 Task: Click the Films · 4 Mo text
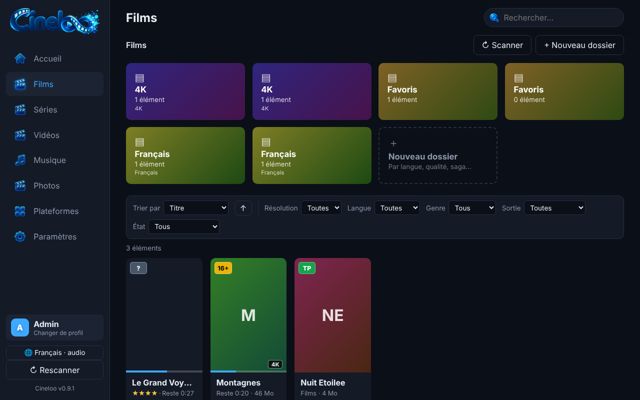[x=319, y=393]
